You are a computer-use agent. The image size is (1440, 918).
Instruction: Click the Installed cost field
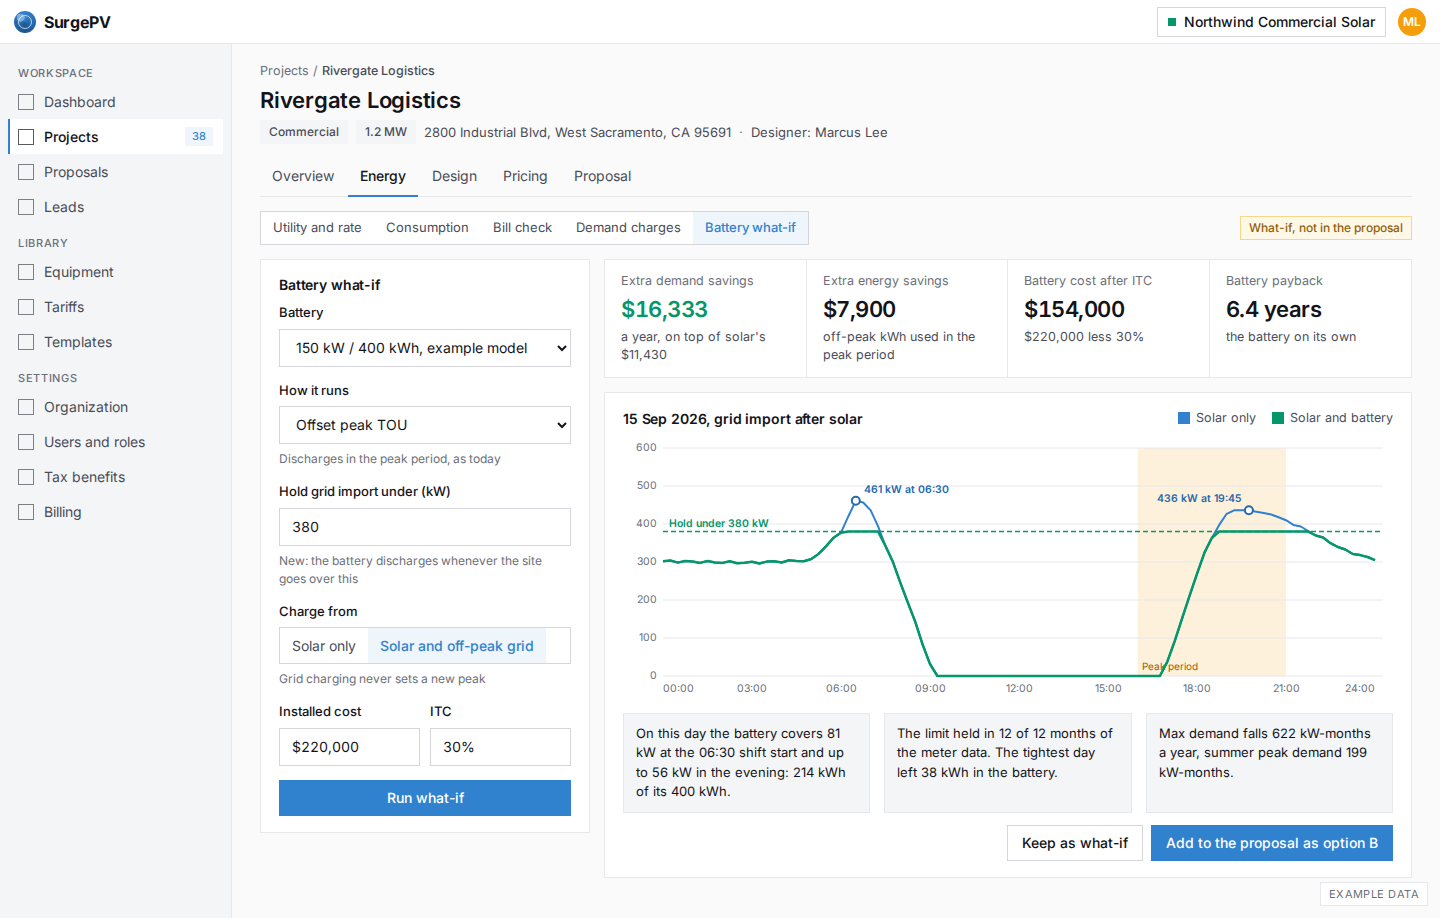pos(349,747)
